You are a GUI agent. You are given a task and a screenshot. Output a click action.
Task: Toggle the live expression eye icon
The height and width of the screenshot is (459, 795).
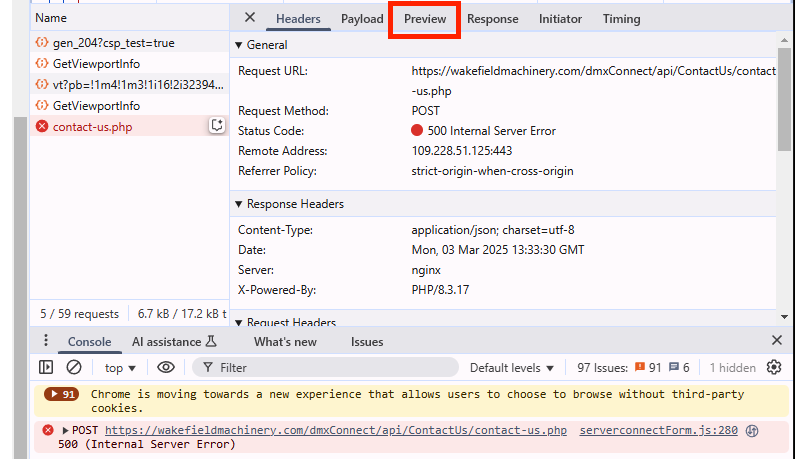coord(166,367)
